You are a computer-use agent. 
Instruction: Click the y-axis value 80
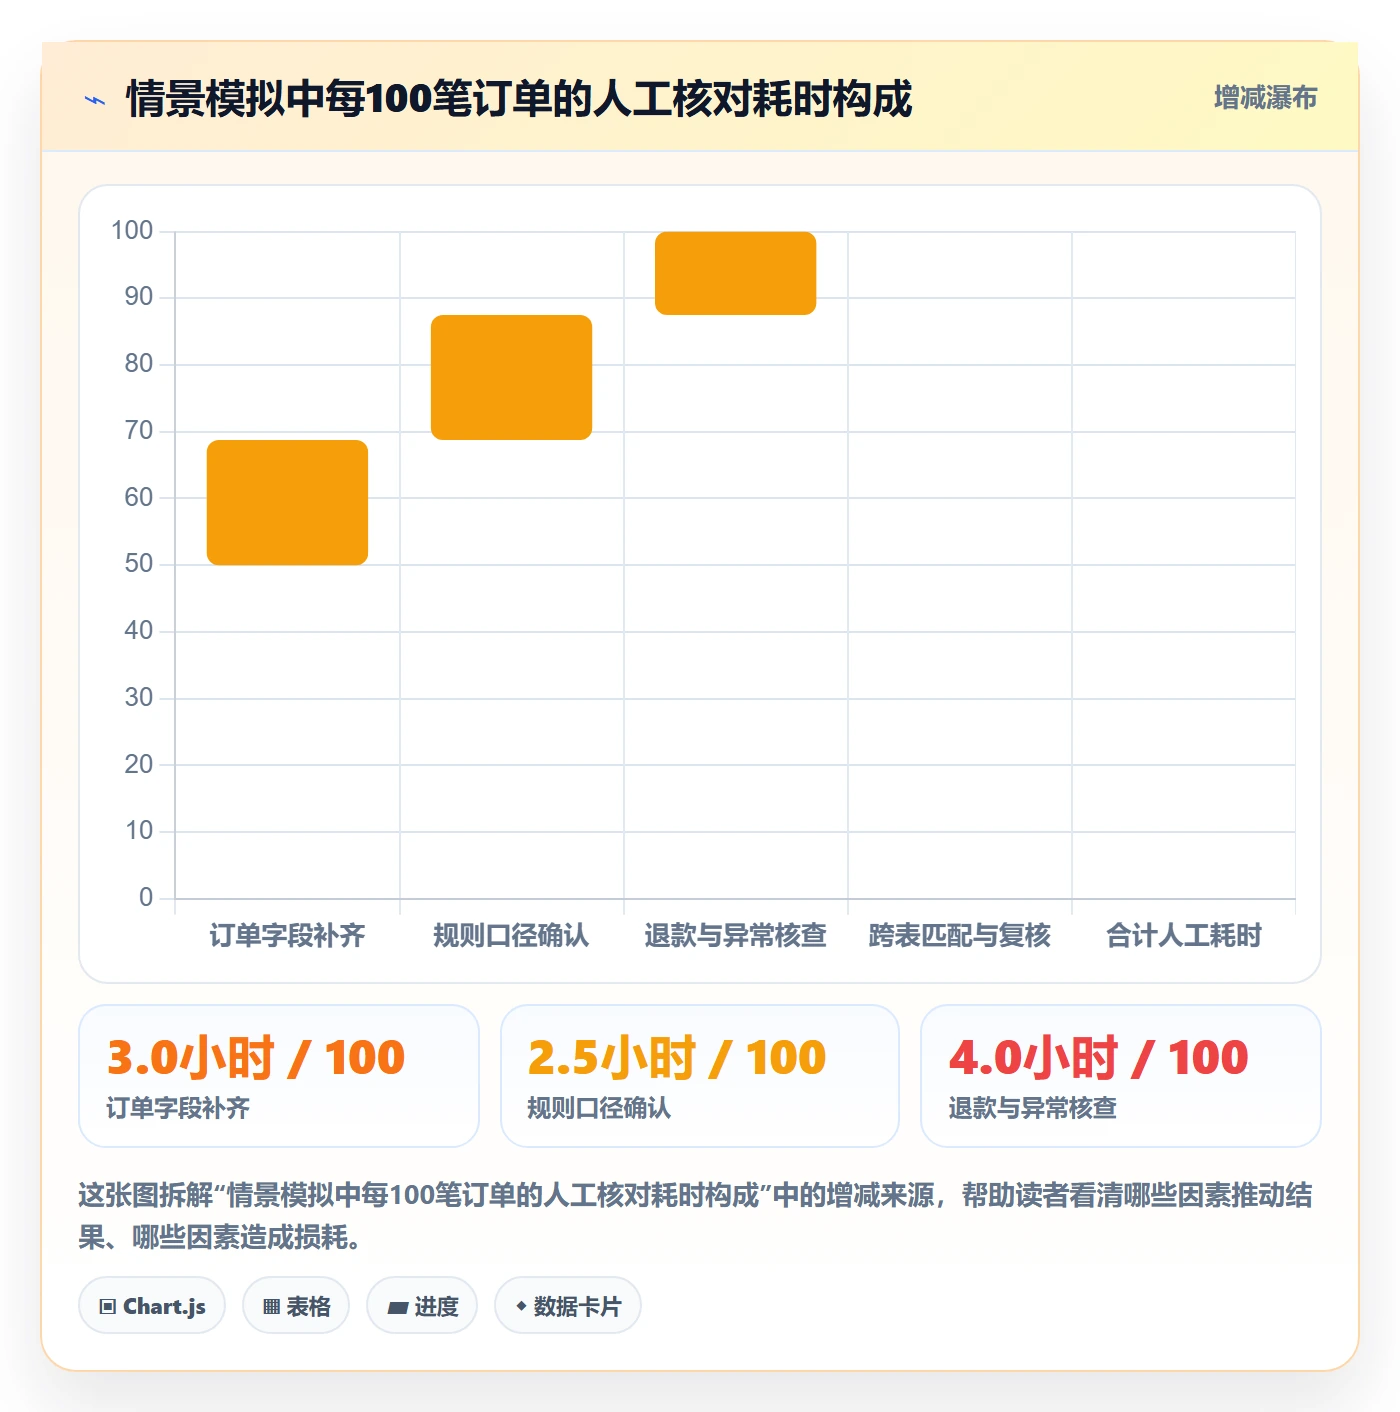pos(139,364)
